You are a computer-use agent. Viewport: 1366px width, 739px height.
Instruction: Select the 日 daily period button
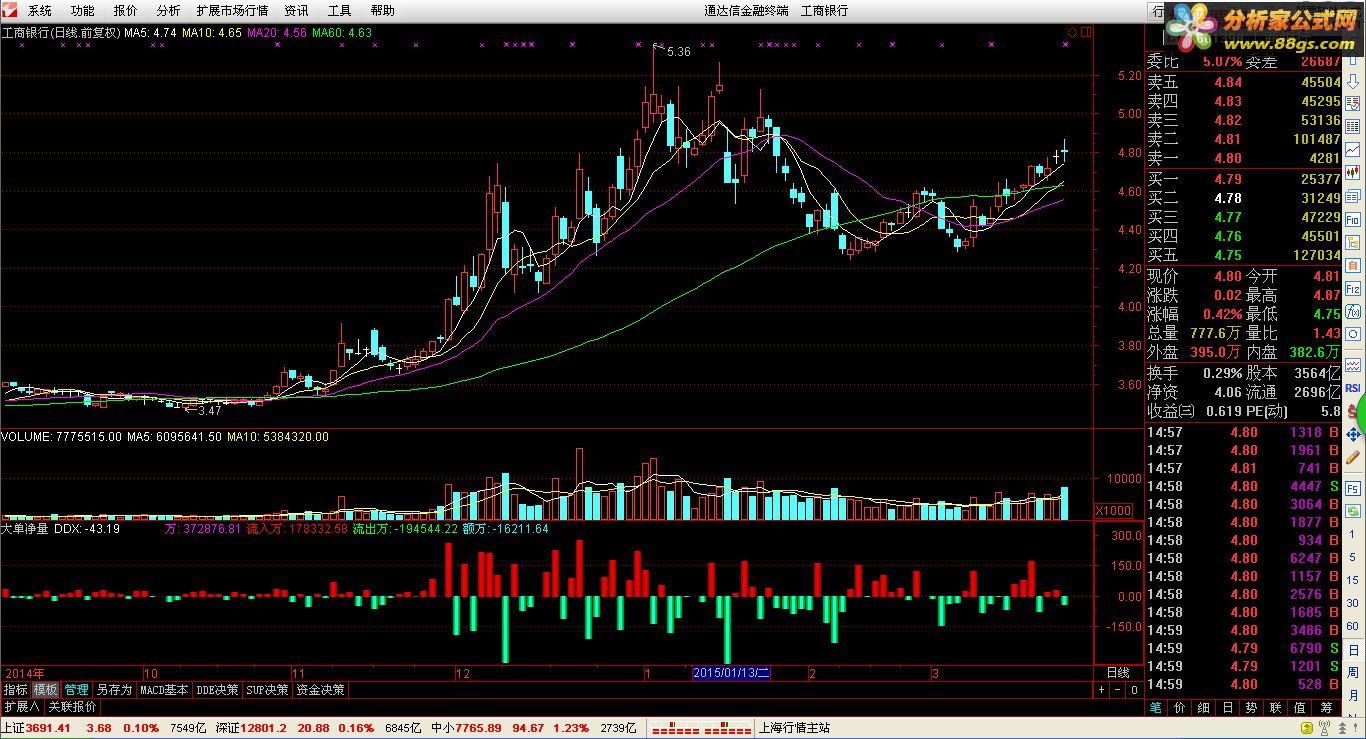[x=1353, y=650]
